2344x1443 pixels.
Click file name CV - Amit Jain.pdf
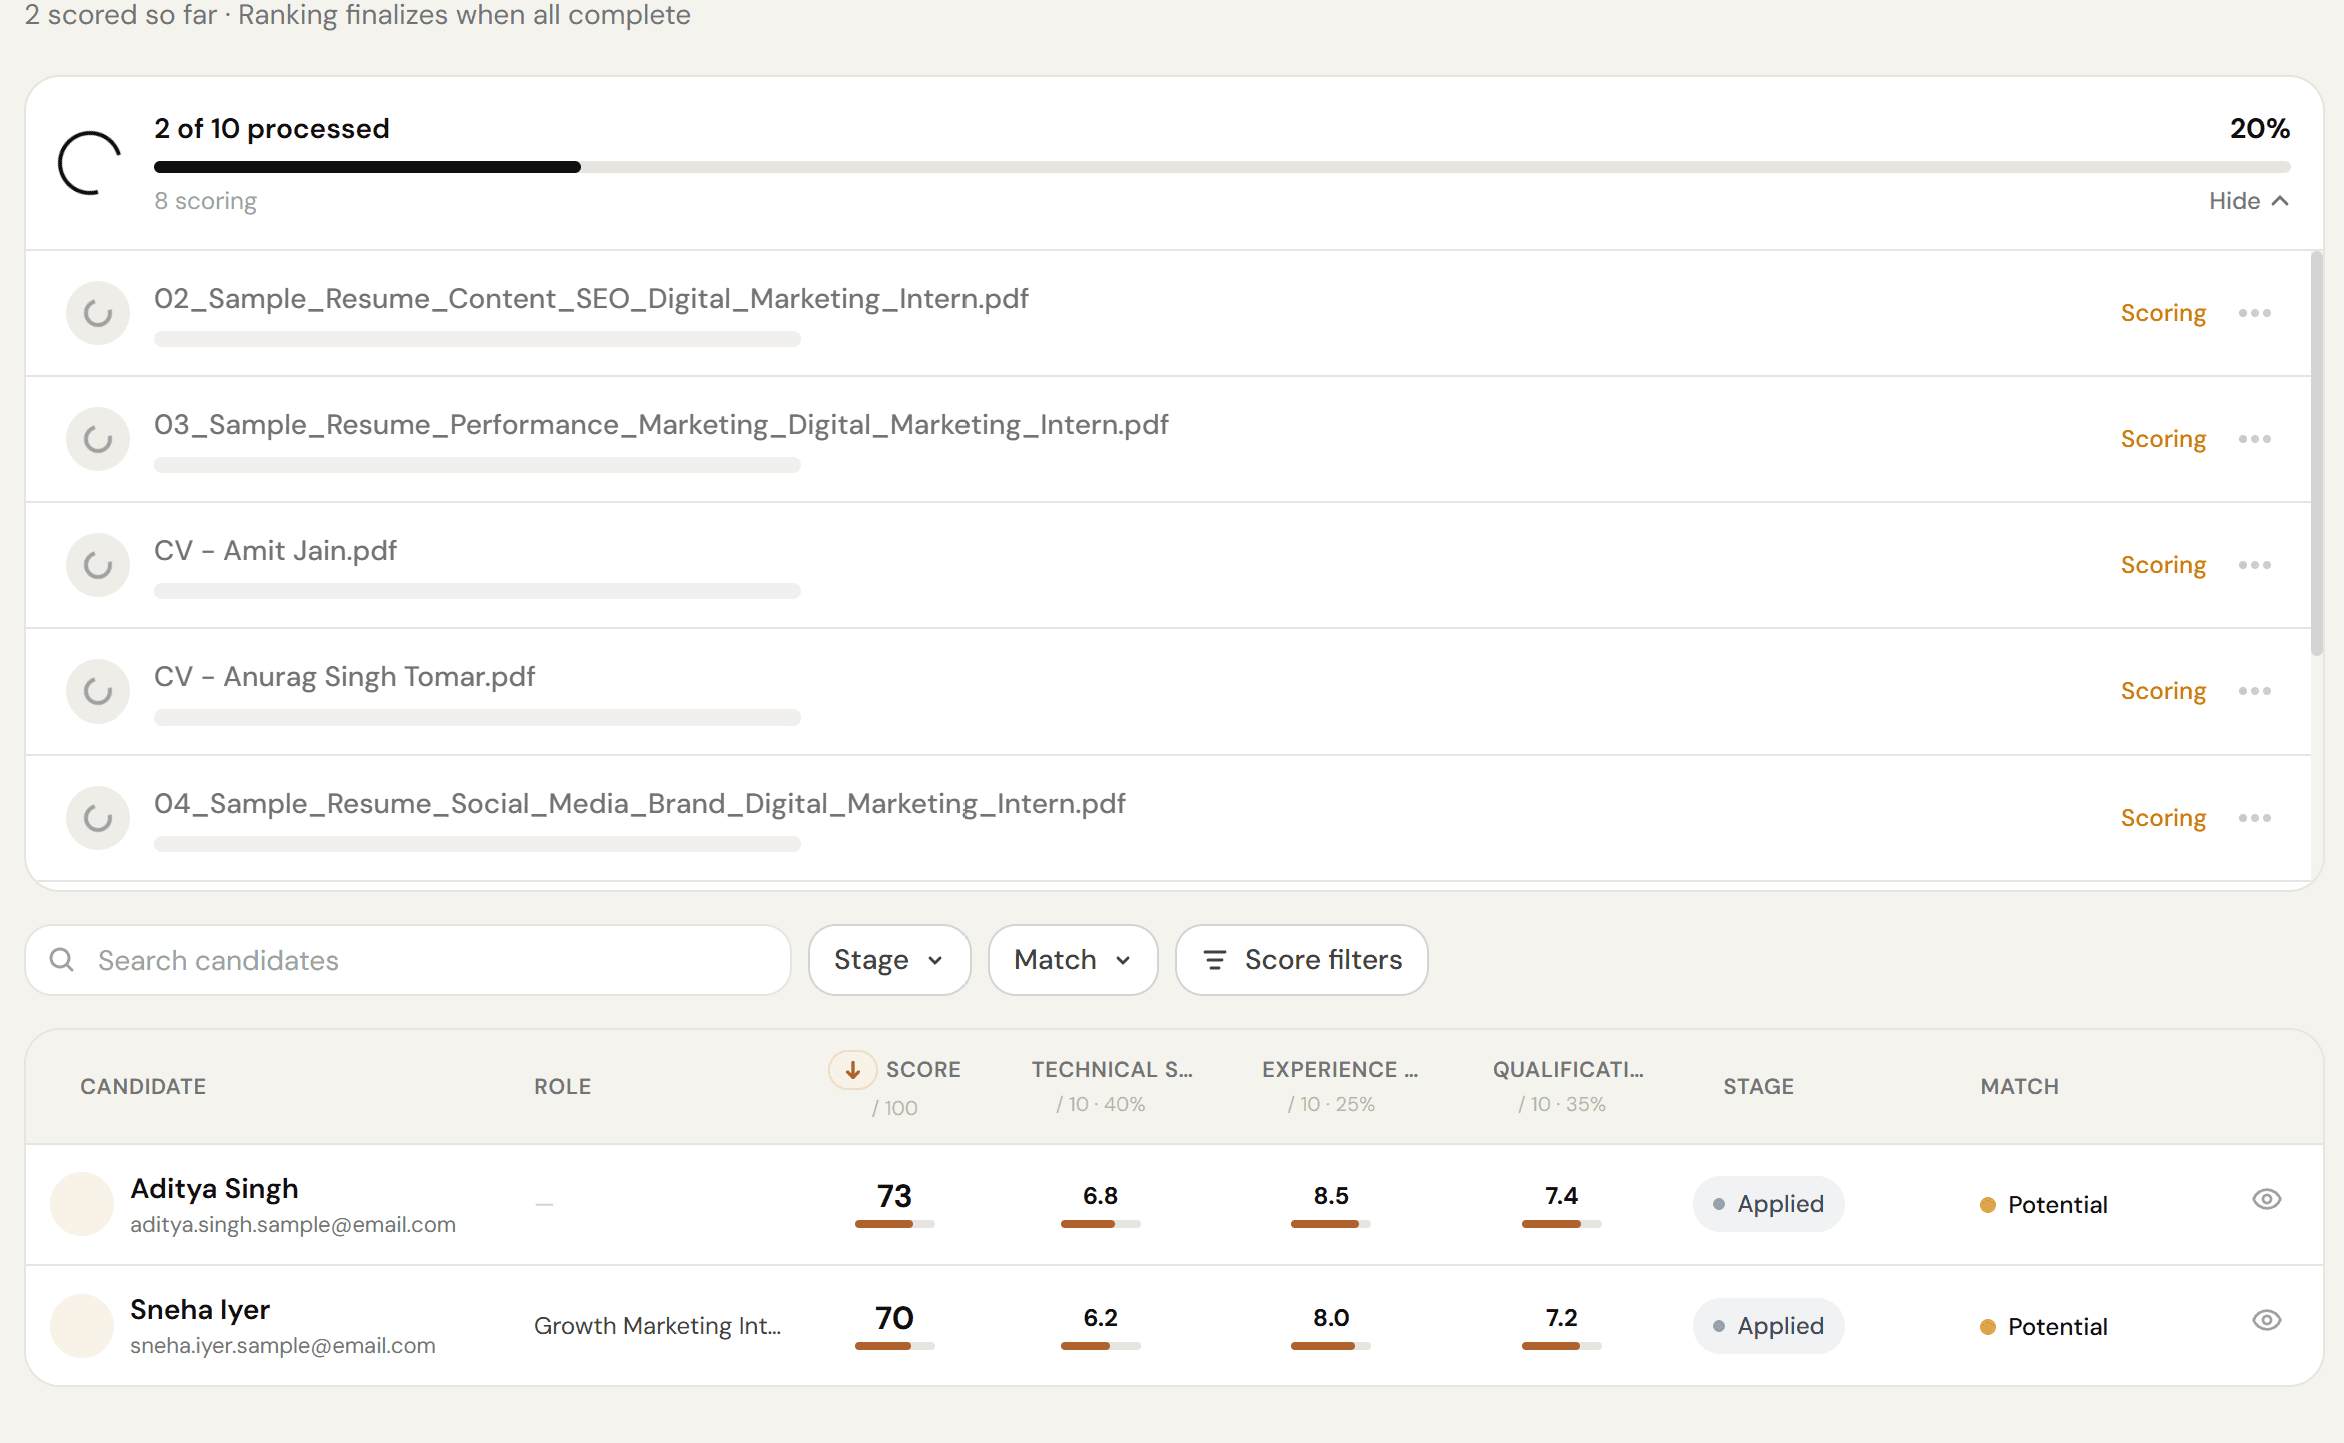click(x=275, y=551)
